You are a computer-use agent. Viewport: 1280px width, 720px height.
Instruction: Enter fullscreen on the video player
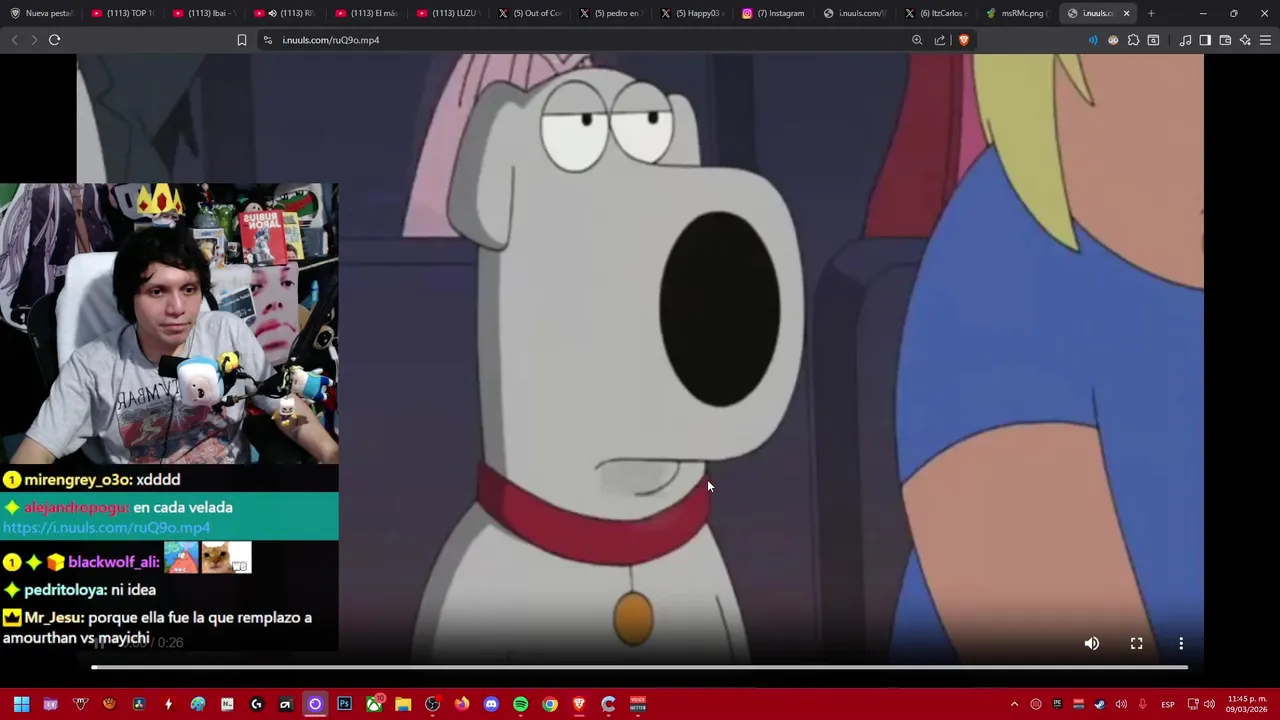[1136, 643]
